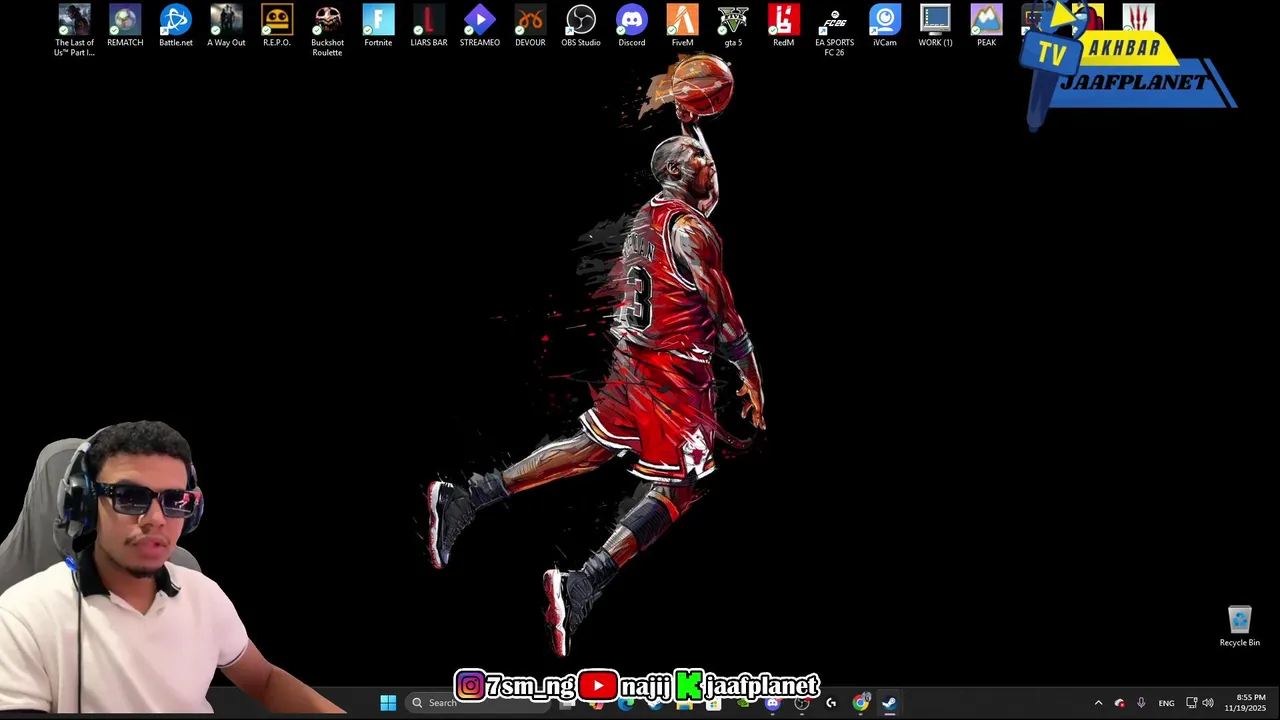Open Google Chrome from the taskbar
The height and width of the screenshot is (720, 1280).
click(x=860, y=703)
